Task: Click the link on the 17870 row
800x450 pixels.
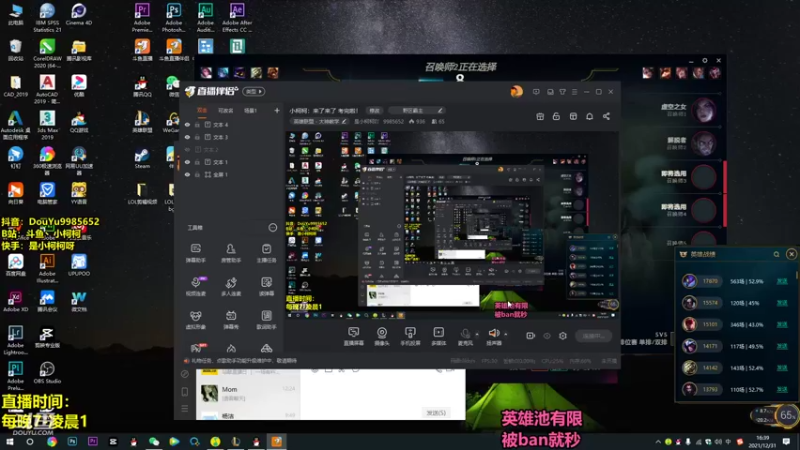Action: point(782,281)
